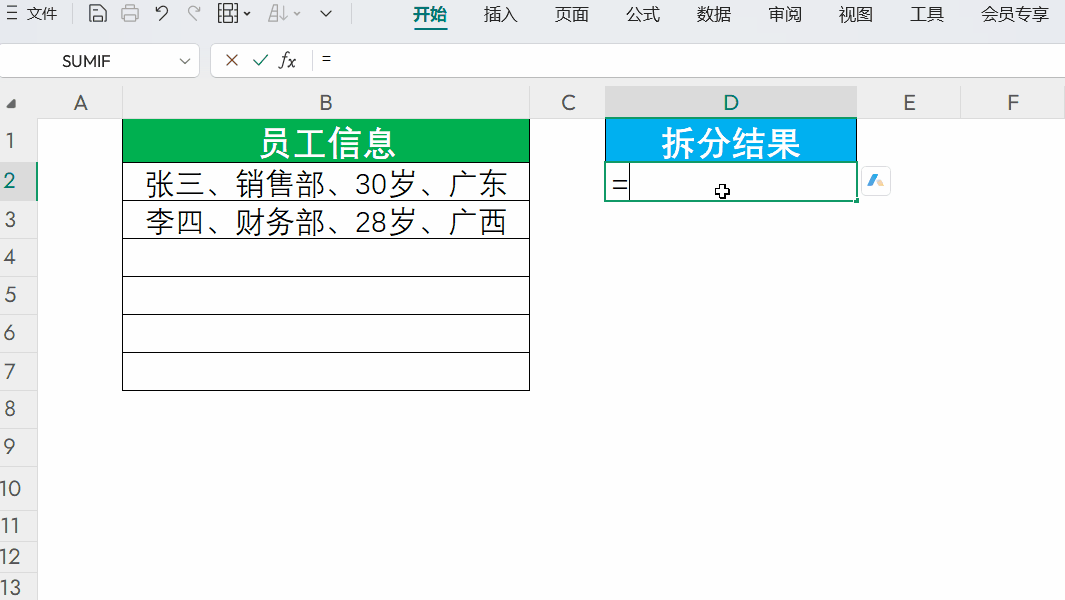Screen dimensions: 1065x600
Task: Open the 数据 tab
Action: (714, 14)
